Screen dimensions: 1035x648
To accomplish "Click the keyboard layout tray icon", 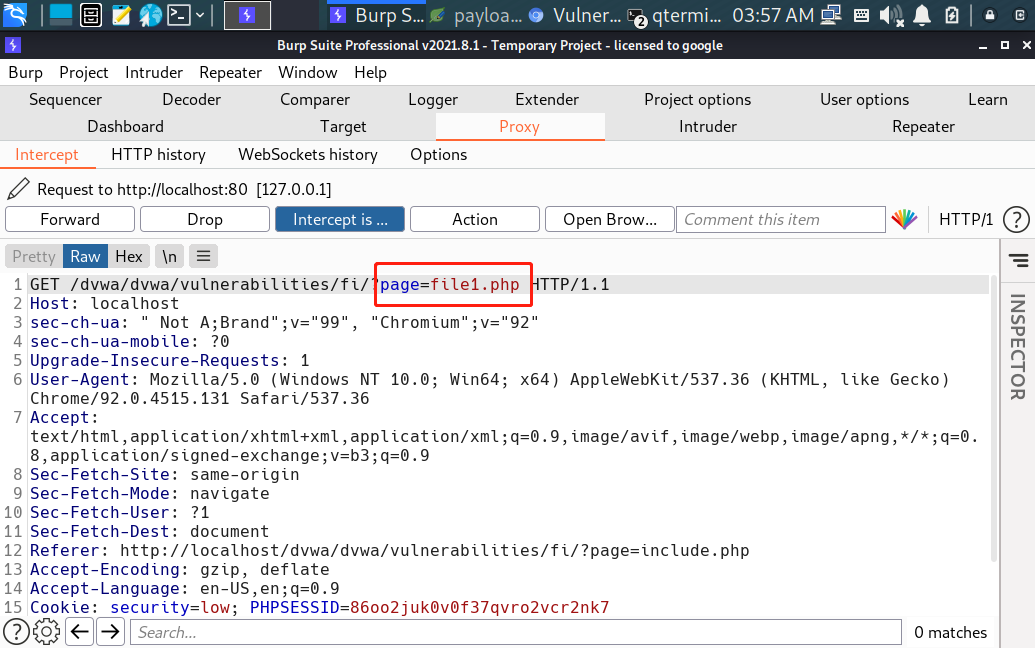I will (861, 15).
